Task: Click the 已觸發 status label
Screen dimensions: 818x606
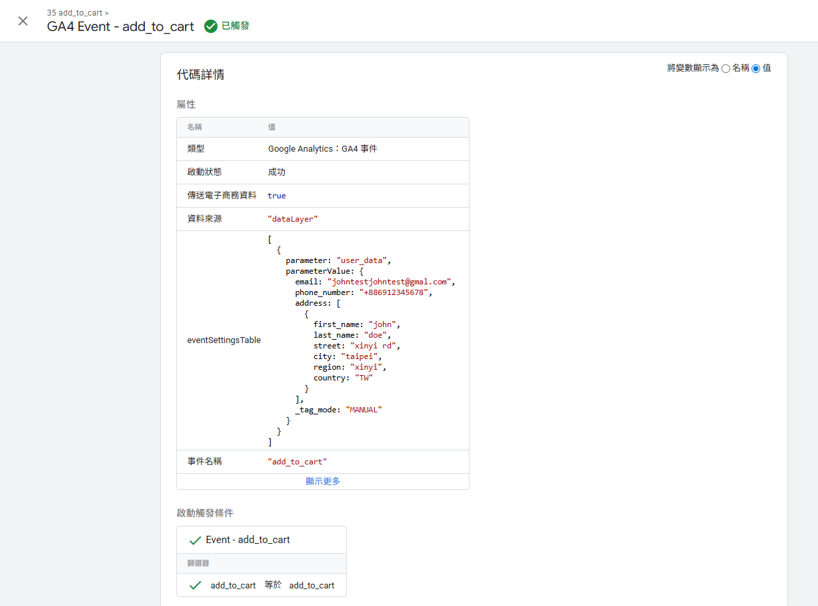Action: tap(235, 26)
